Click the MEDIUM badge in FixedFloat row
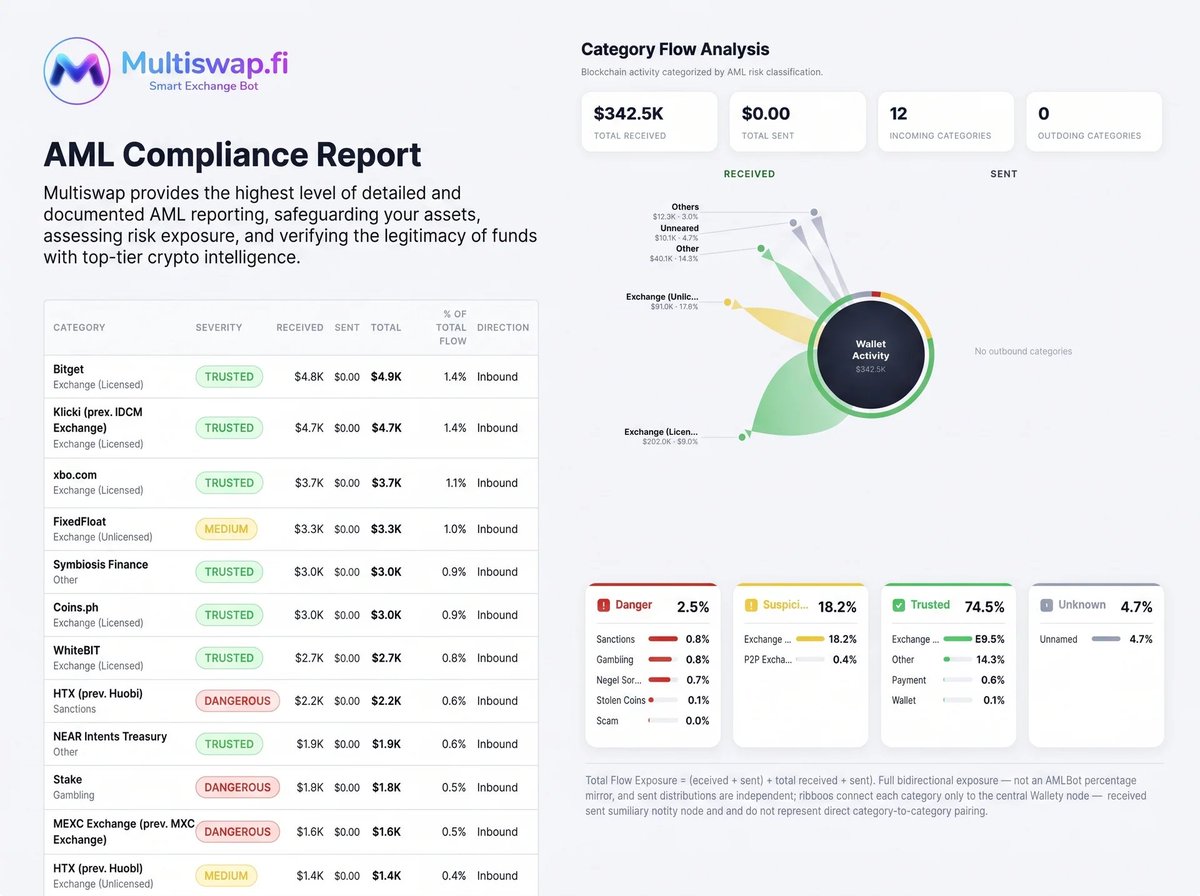 [226, 529]
